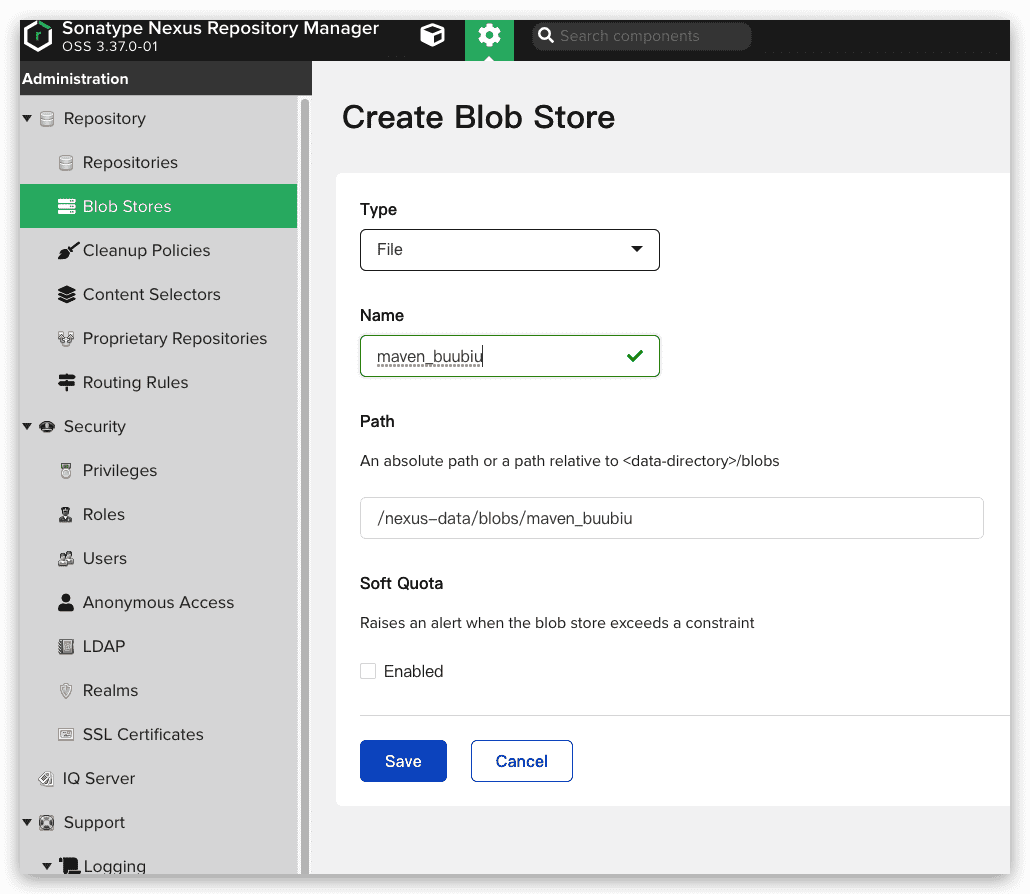Open the Type dropdown showing File
Image resolution: width=1030 pixels, height=894 pixels.
click(509, 250)
